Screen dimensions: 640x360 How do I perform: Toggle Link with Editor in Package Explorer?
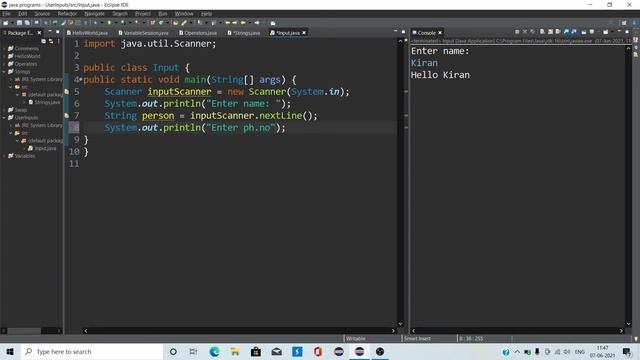tap(51, 41)
